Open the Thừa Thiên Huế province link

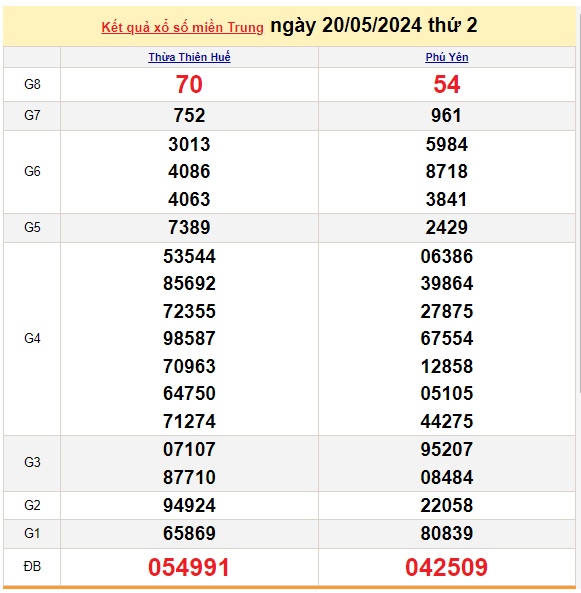189,57
